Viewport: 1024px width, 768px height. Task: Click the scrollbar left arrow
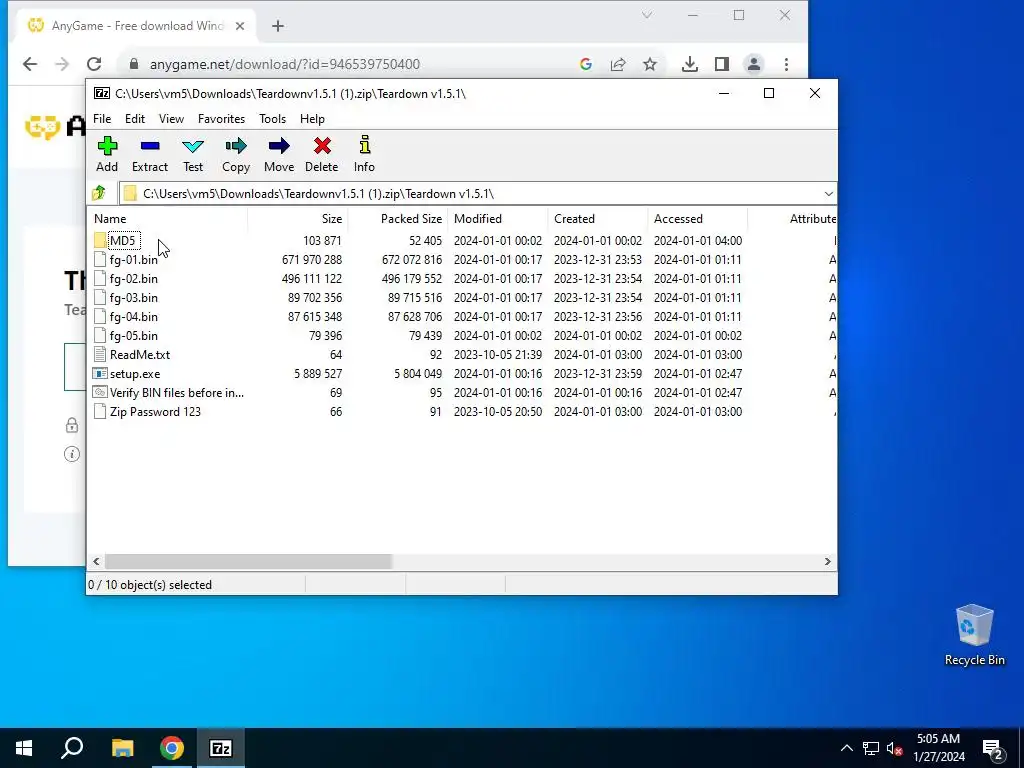[x=97, y=562]
